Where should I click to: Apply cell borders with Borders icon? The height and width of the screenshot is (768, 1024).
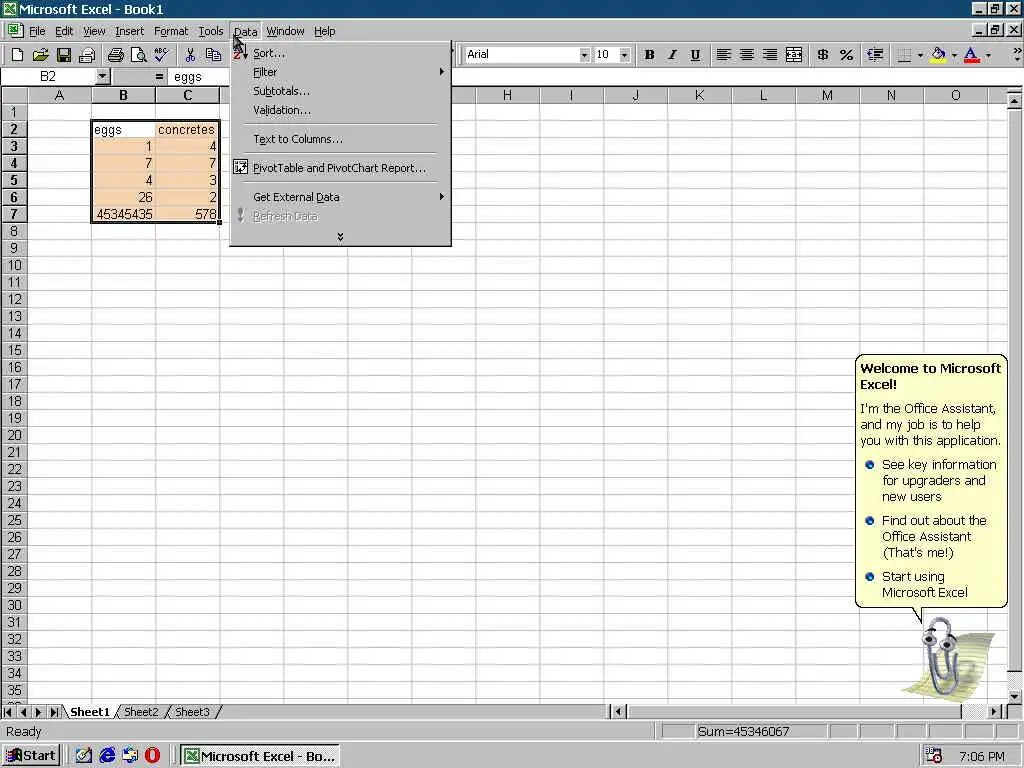[904, 55]
